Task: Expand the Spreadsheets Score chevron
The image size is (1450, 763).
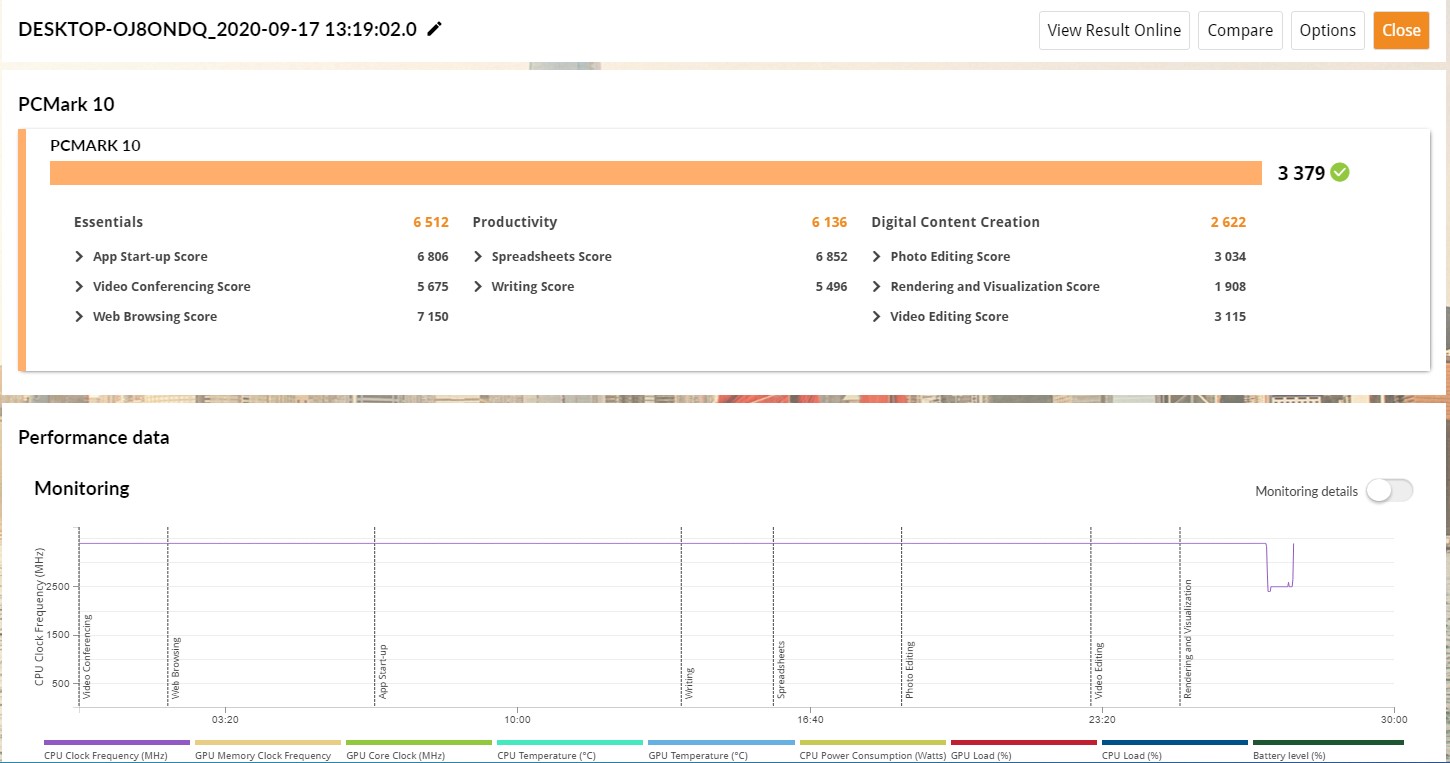Action: tap(478, 257)
